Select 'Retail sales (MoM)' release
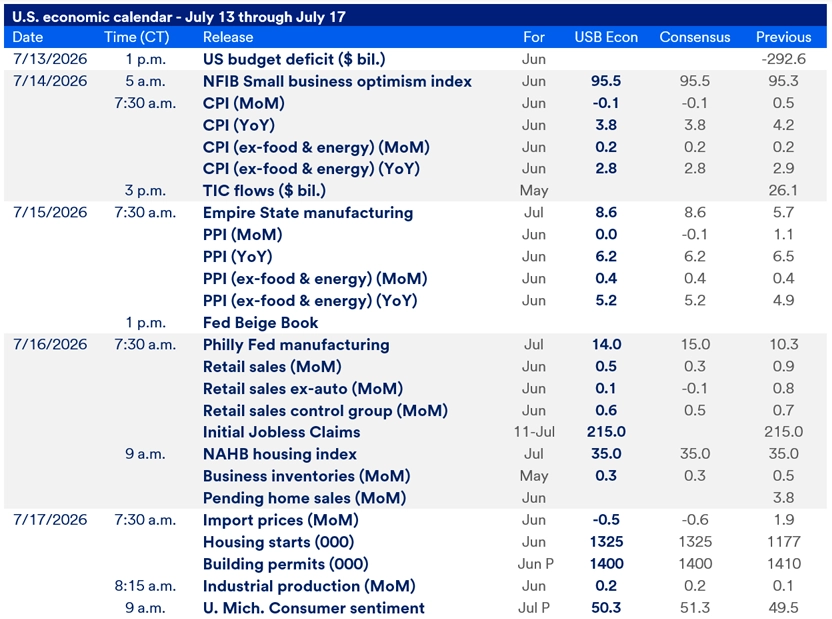 [272, 367]
